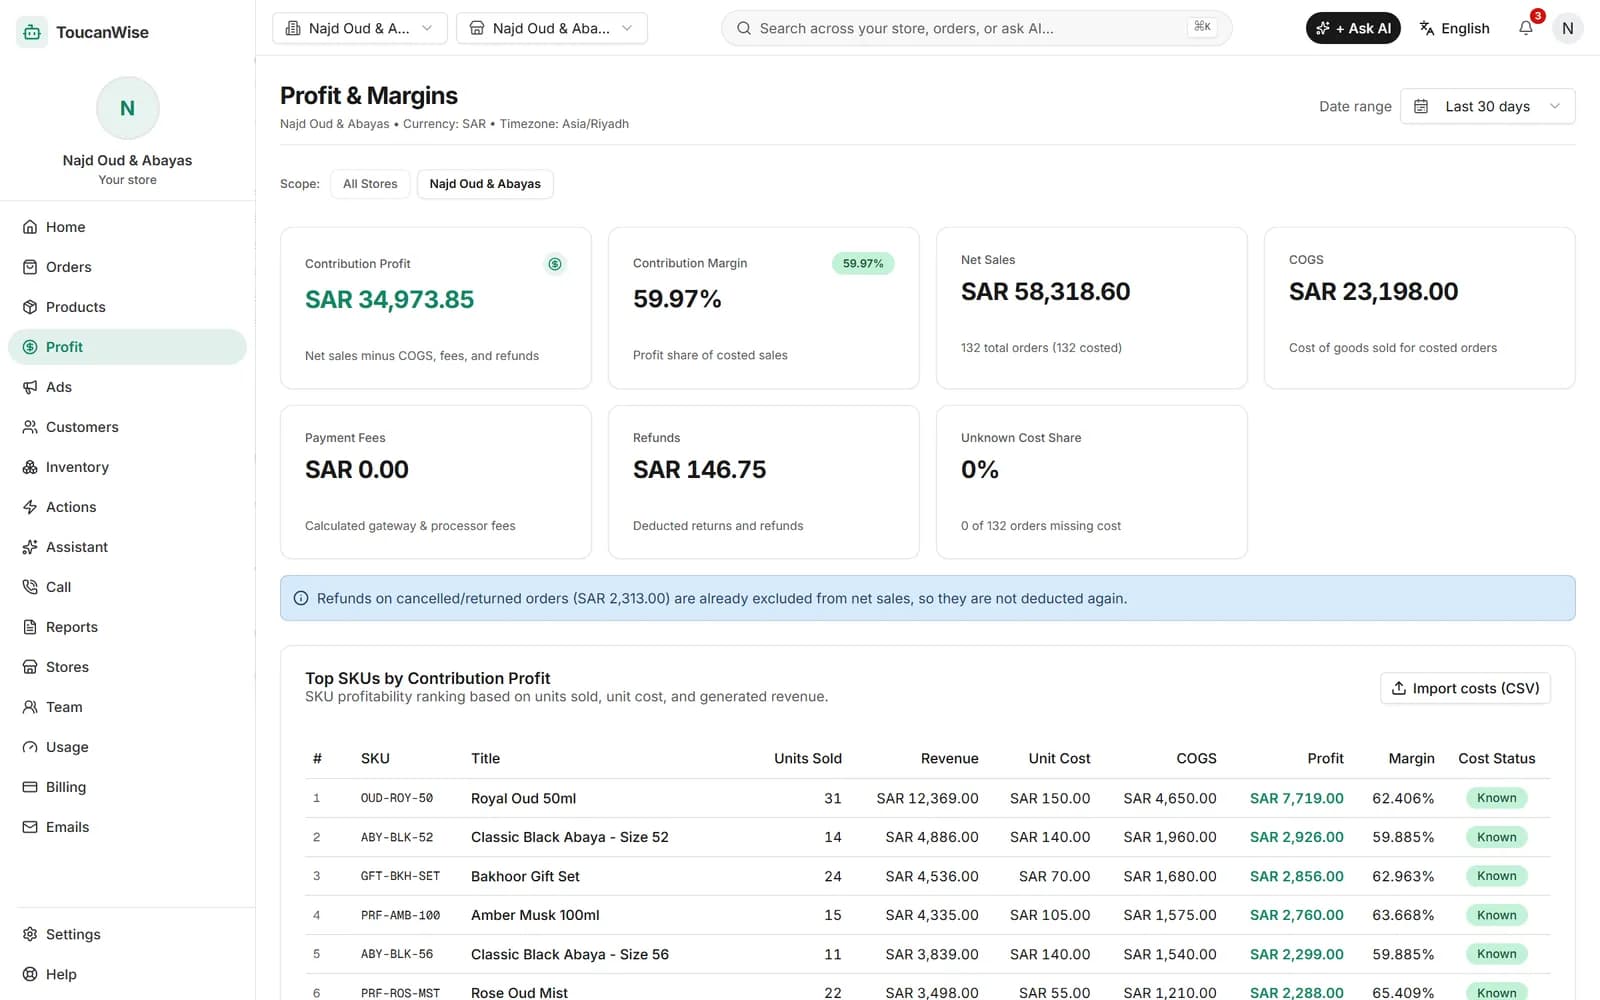The height and width of the screenshot is (1000, 1600).
Task: Open the Usage gauge icon
Action: [x=30, y=747]
